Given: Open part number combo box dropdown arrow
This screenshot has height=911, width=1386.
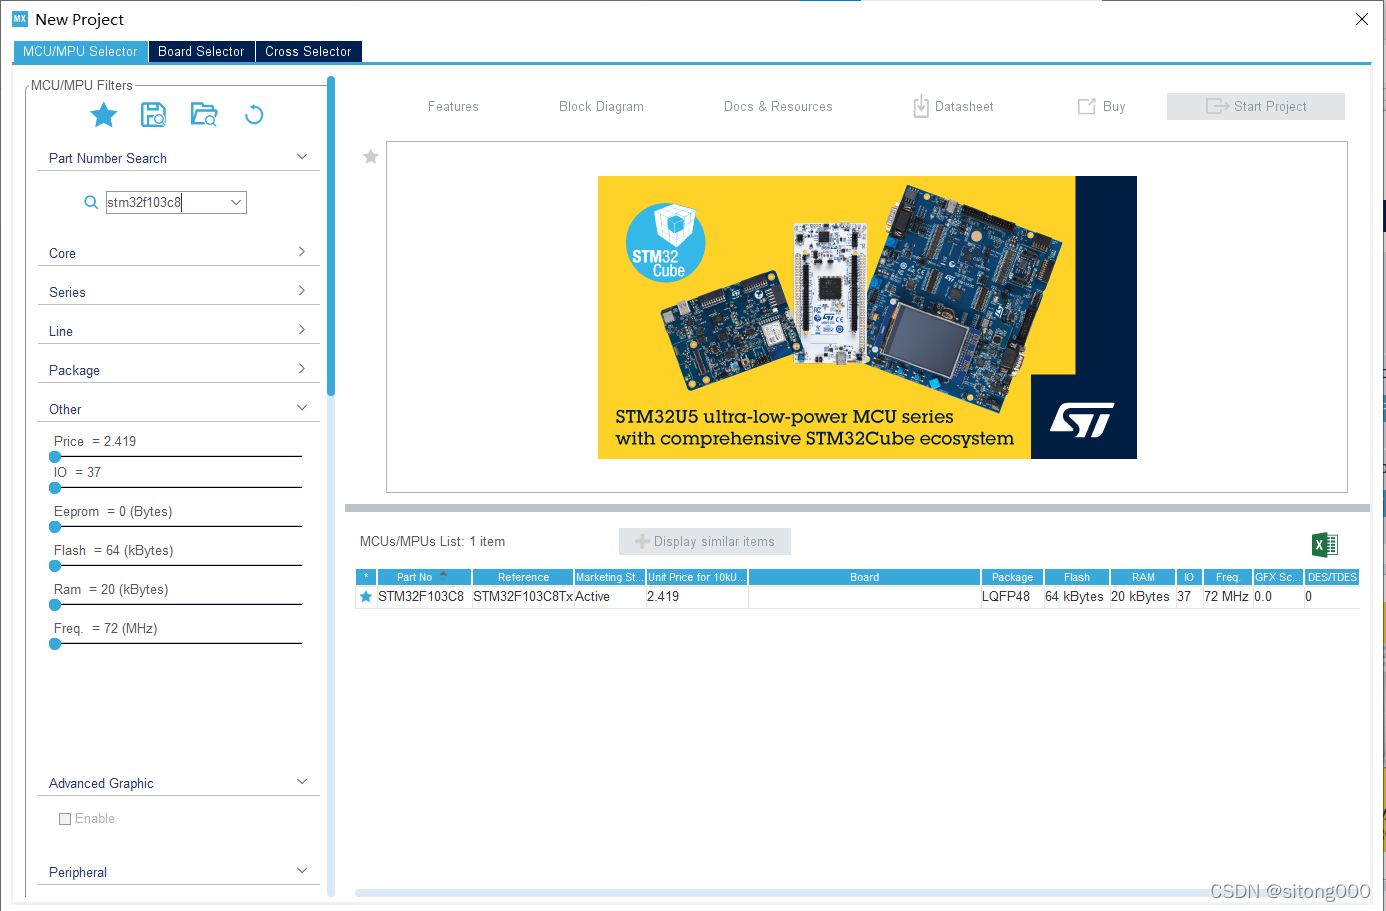Looking at the screenshot, I should (x=236, y=202).
